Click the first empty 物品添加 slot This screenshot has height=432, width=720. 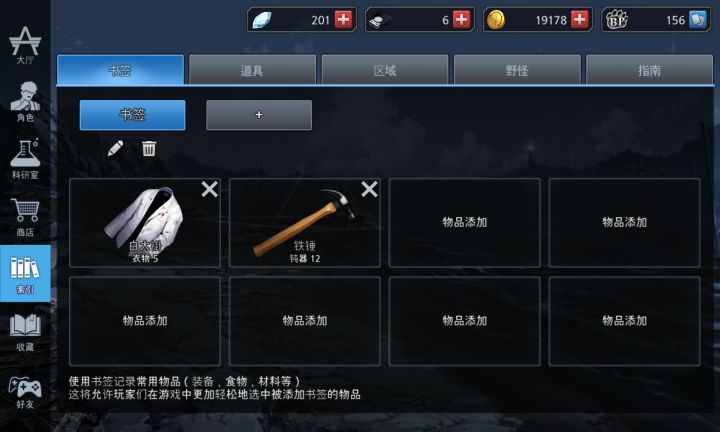(x=464, y=223)
